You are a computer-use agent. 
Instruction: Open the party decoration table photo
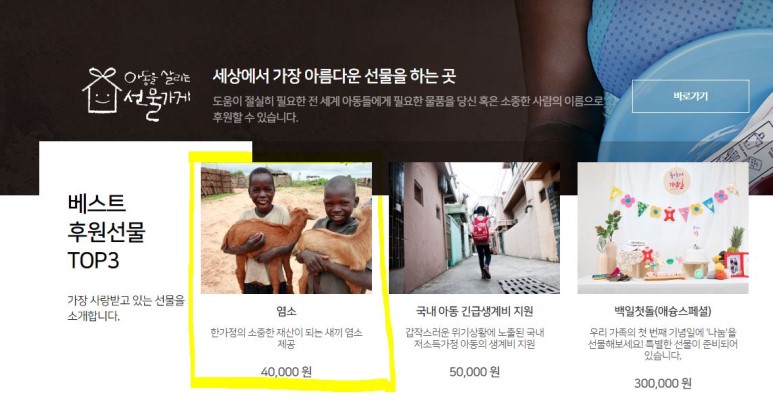click(663, 228)
